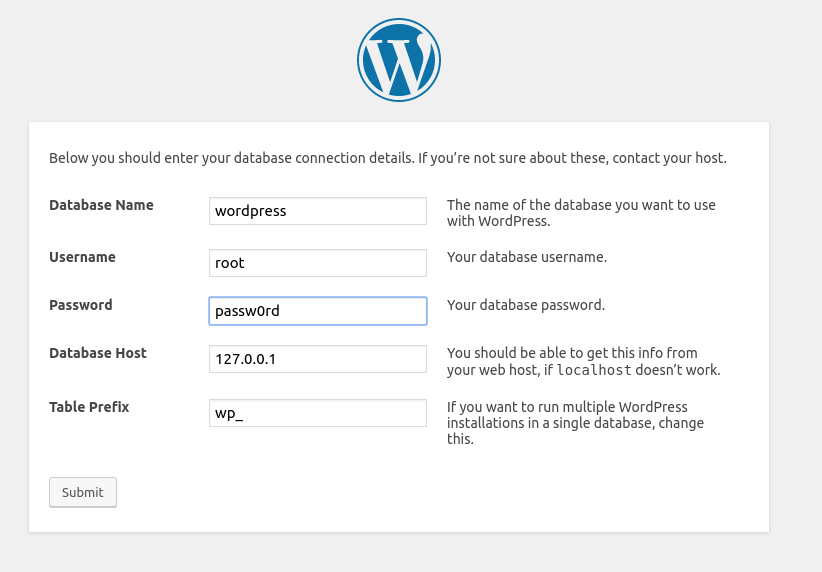This screenshot has height=572, width=822.
Task: Click the "Database Name" field label
Action: click(x=101, y=205)
